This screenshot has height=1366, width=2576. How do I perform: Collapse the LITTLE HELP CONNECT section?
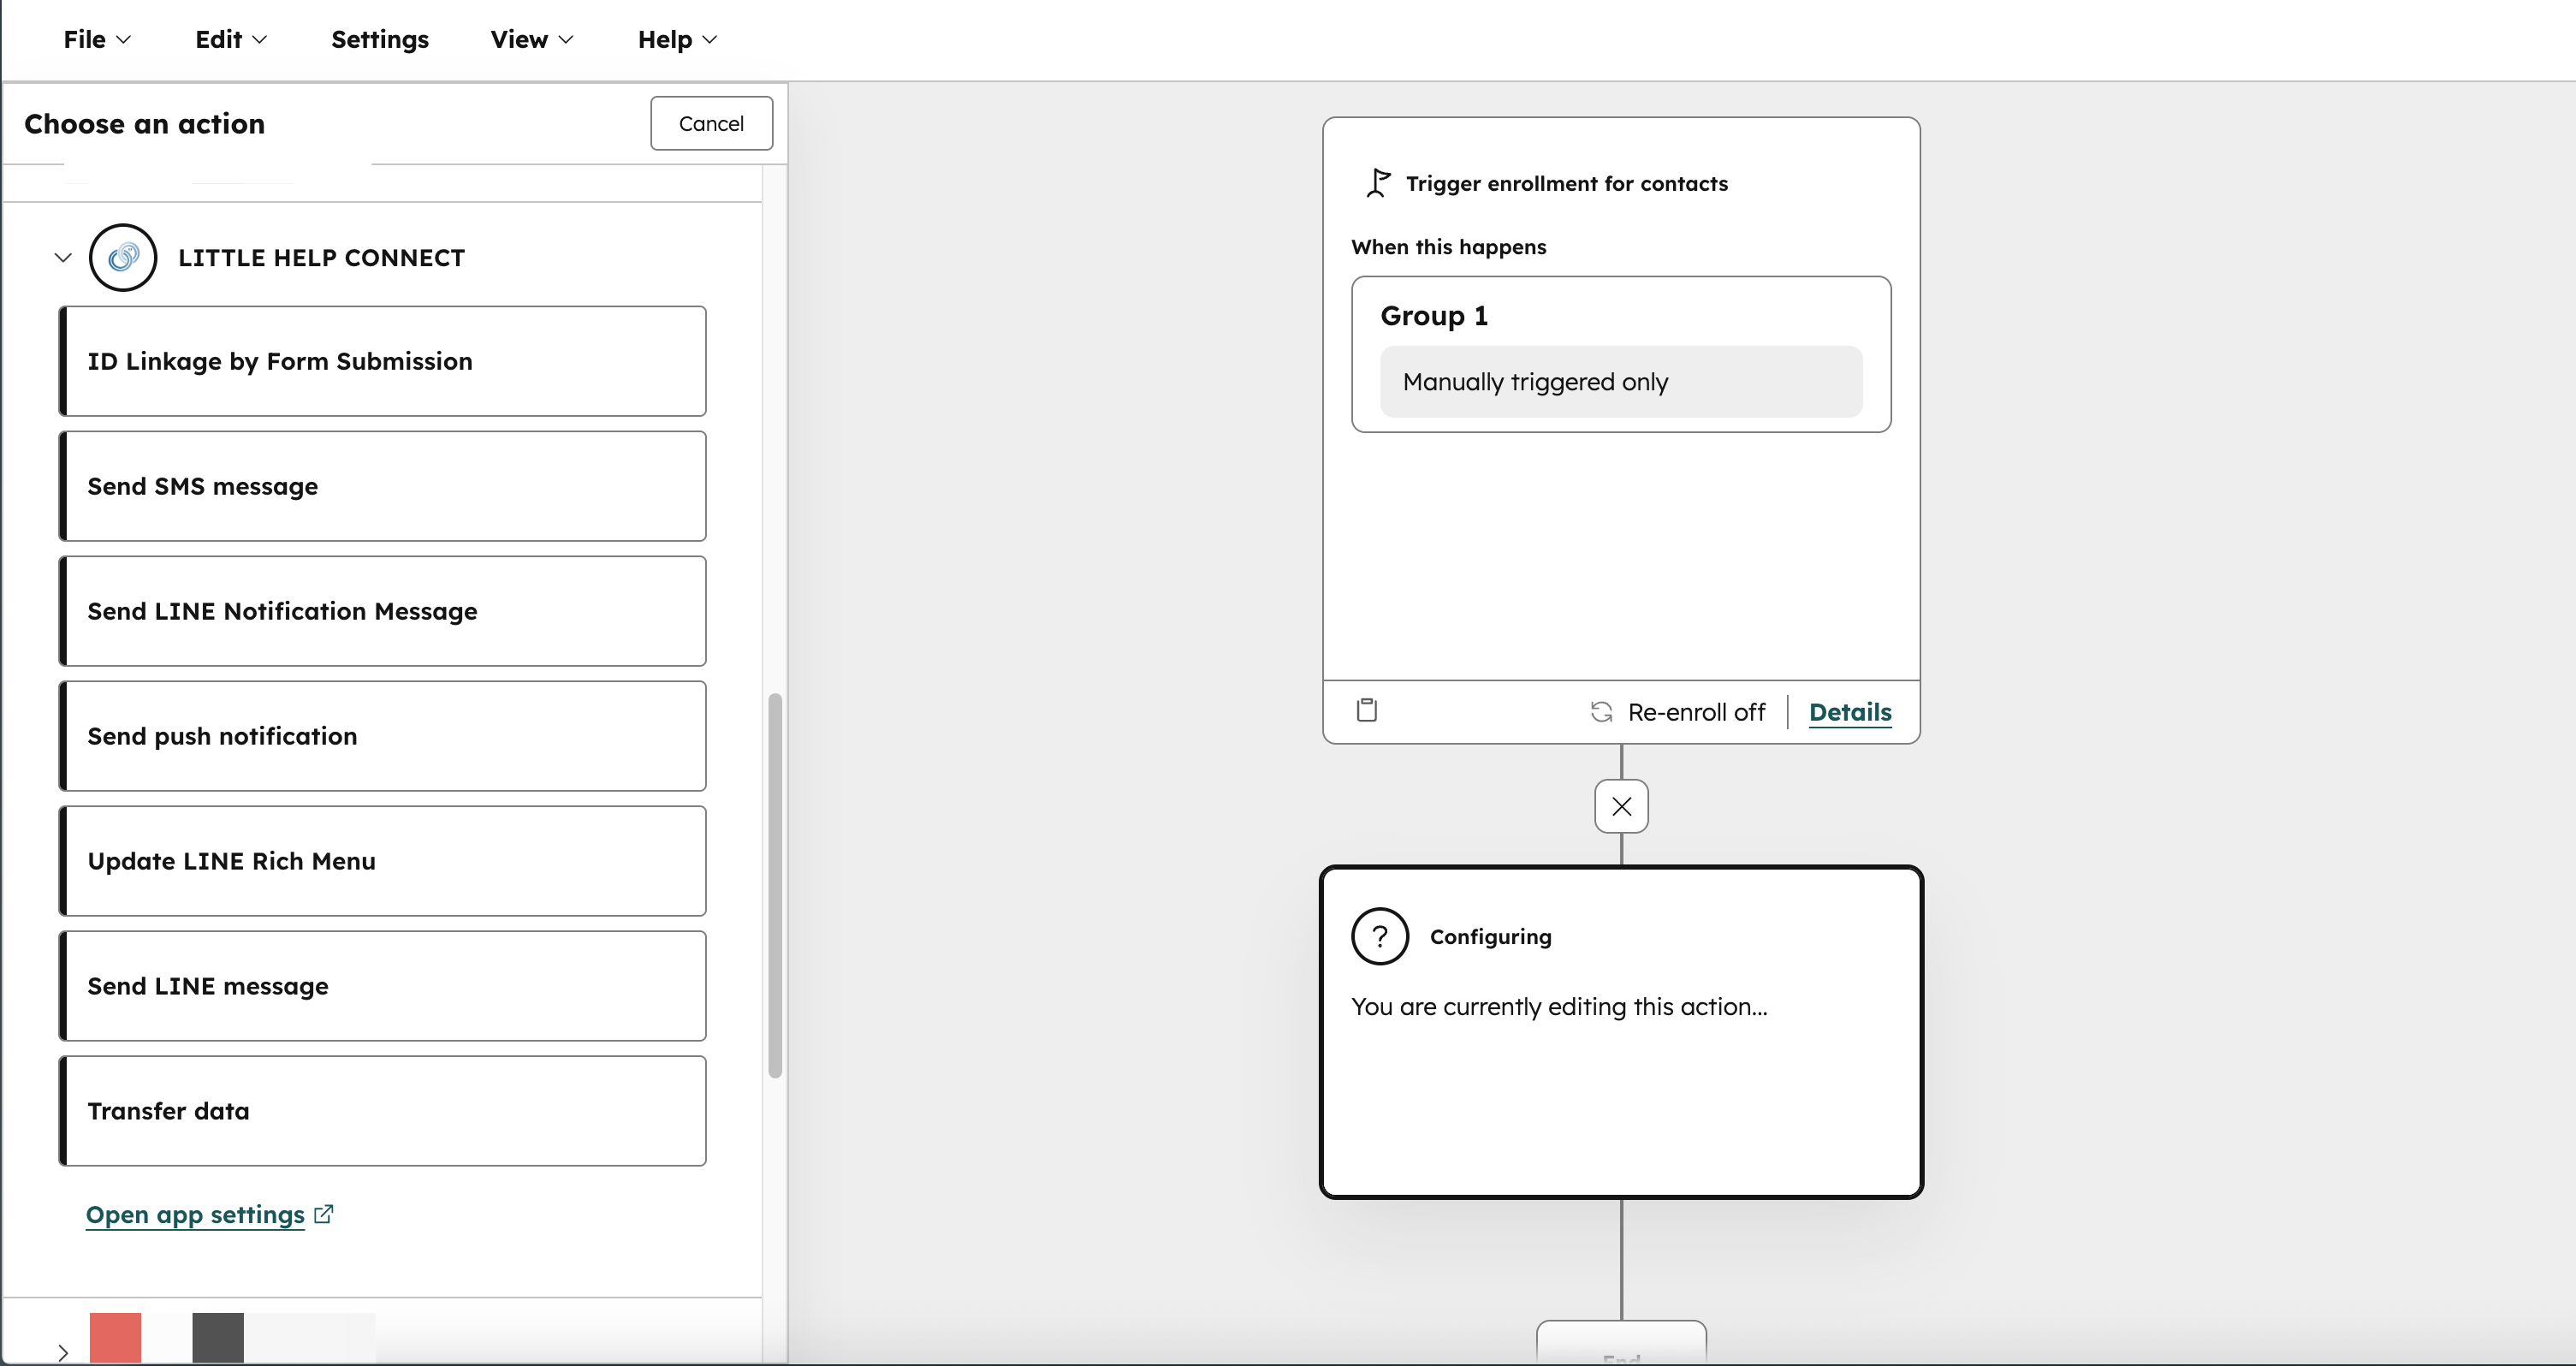pos(62,257)
